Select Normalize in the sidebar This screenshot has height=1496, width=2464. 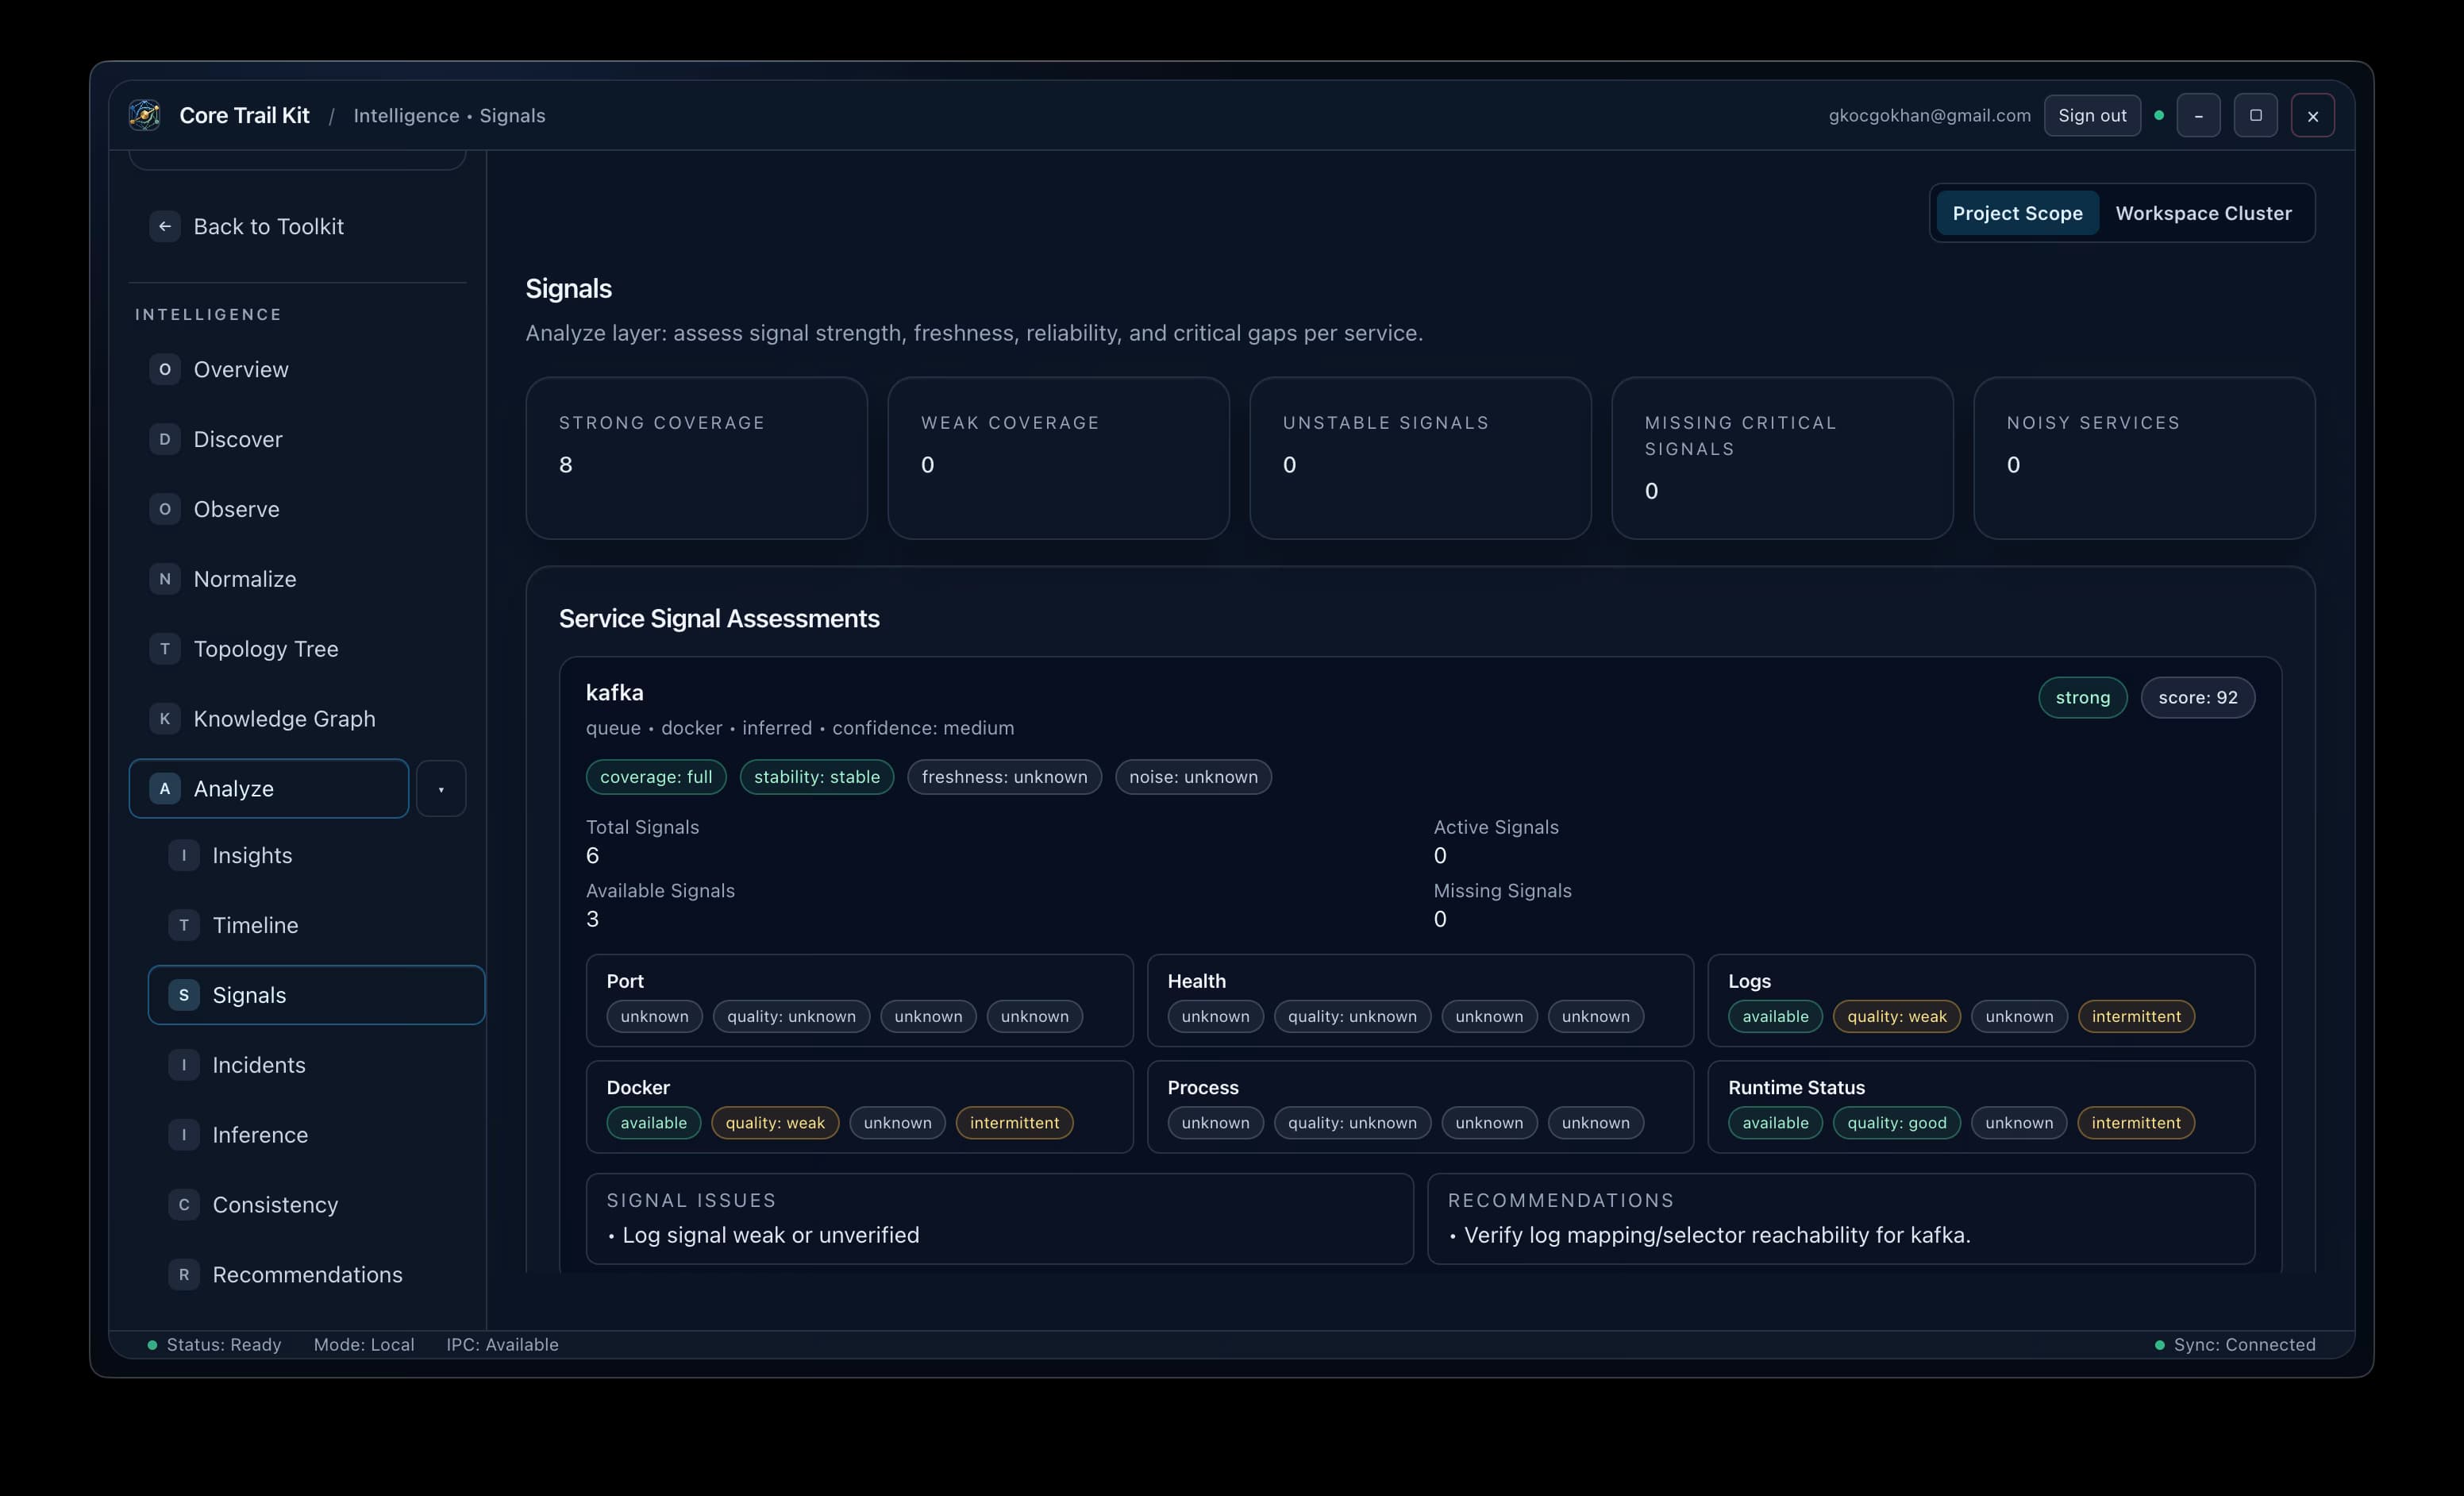coord(298,579)
